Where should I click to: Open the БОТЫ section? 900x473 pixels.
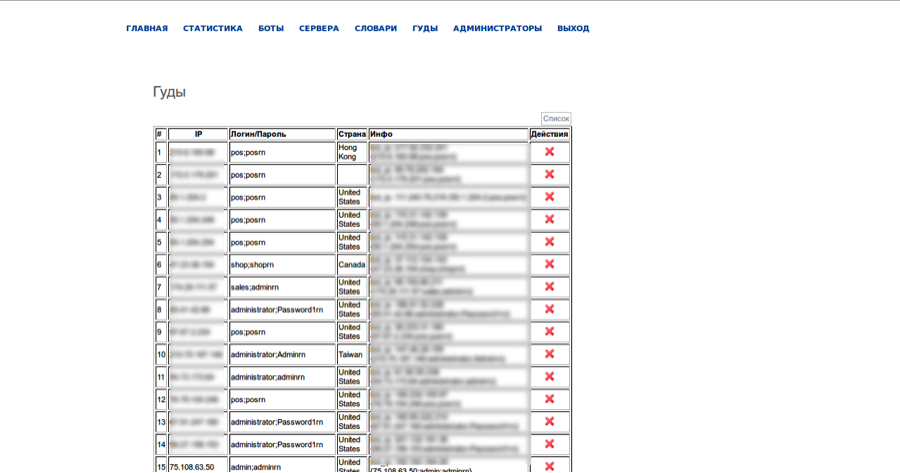pos(271,29)
